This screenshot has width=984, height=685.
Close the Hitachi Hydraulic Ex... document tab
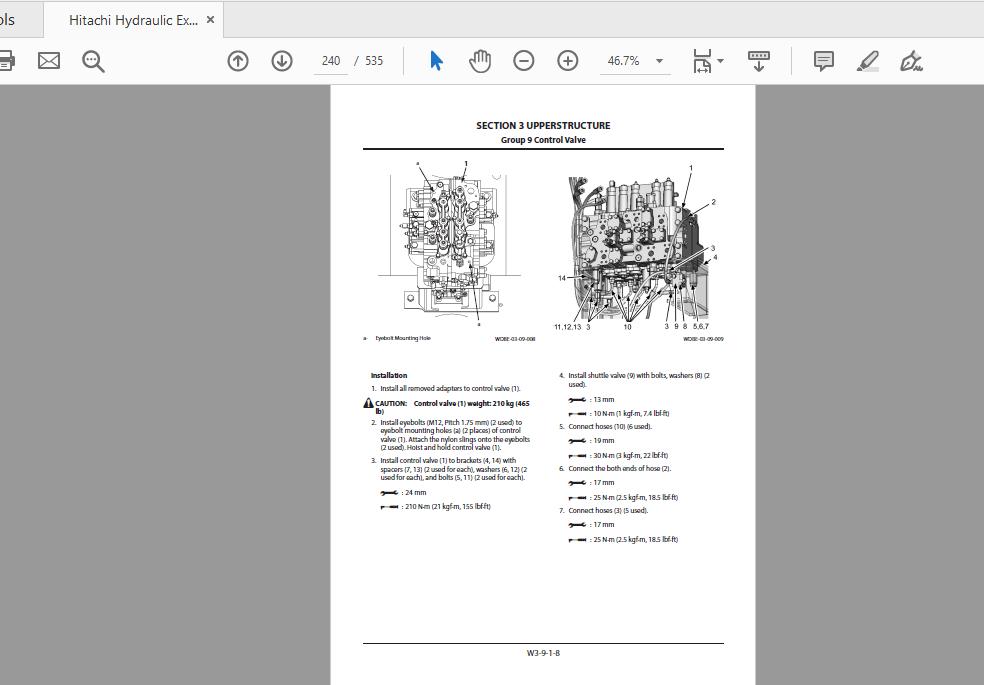(x=211, y=20)
